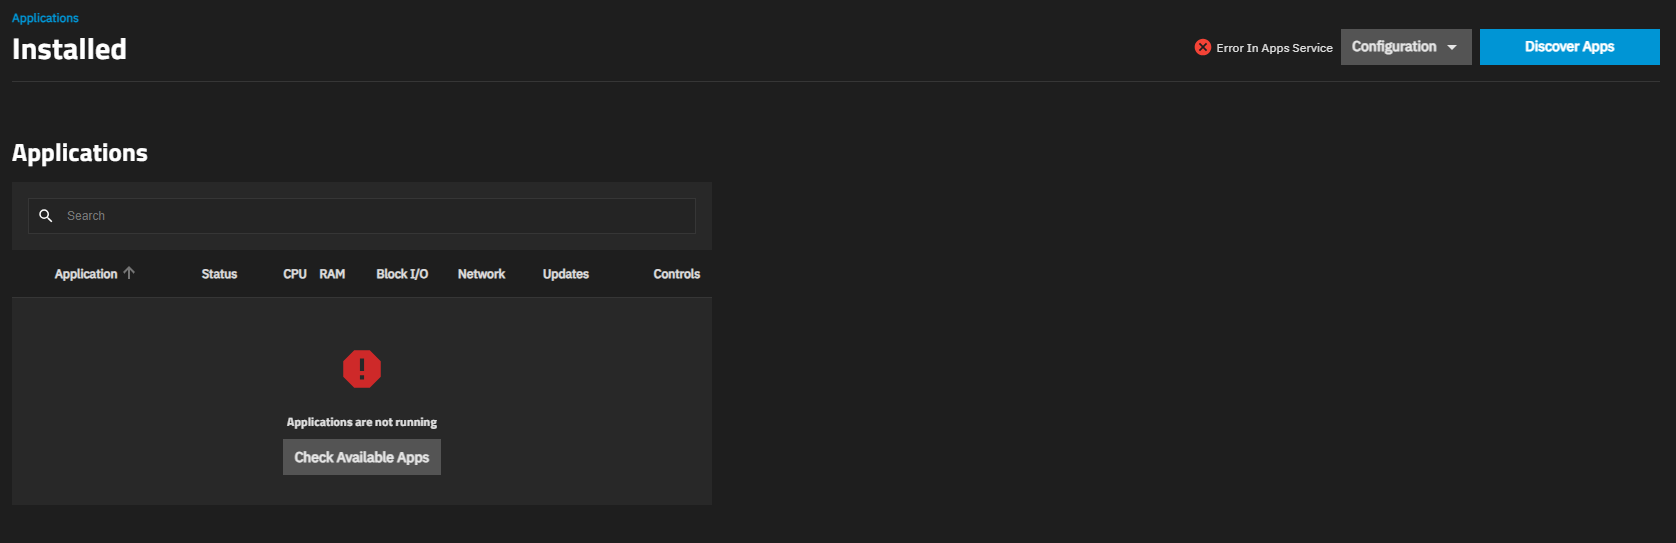
Task: Click the Error In Apps Service status text
Action: [1274, 48]
